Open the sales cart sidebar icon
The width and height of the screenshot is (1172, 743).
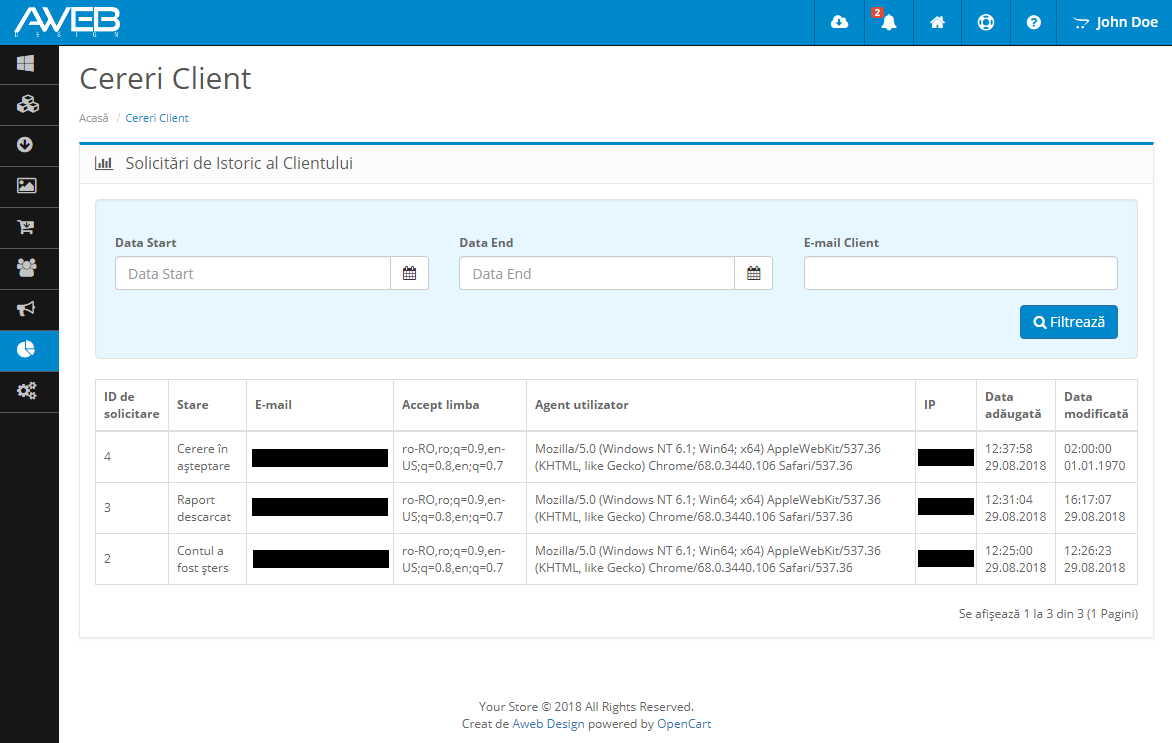27,227
